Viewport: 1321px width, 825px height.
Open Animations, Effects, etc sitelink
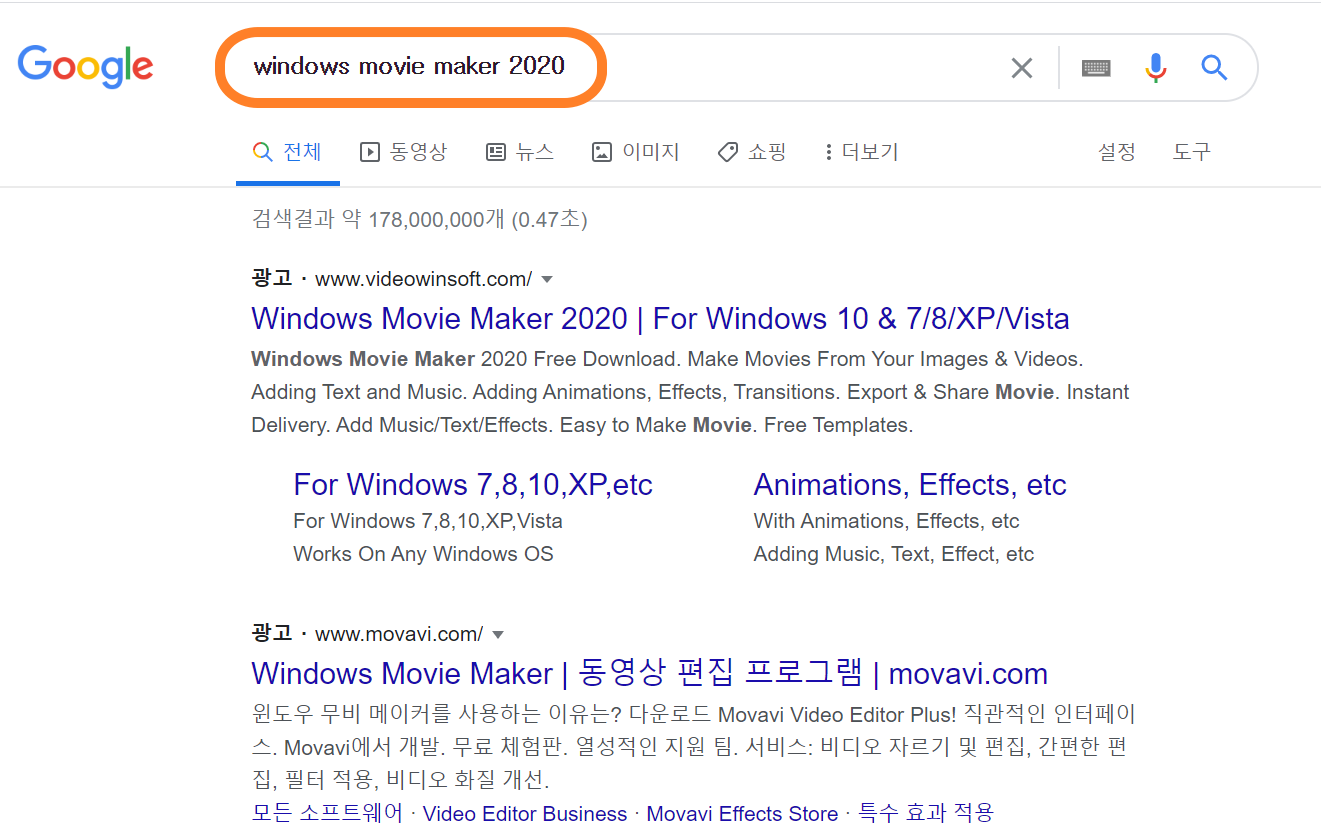pyautogui.click(x=910, y=485)
